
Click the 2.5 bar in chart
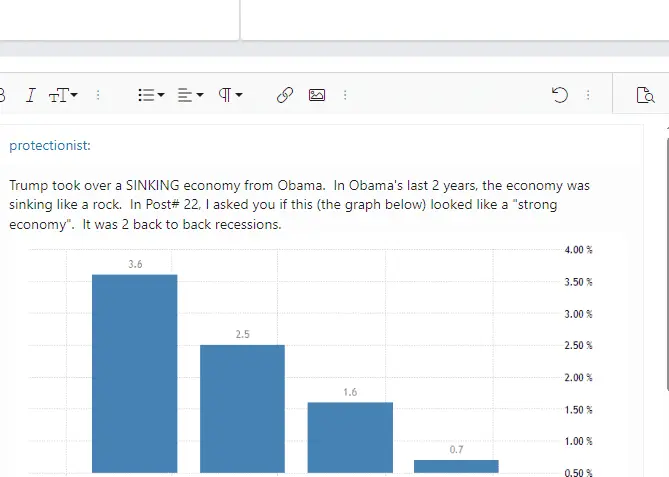point(242,405)
